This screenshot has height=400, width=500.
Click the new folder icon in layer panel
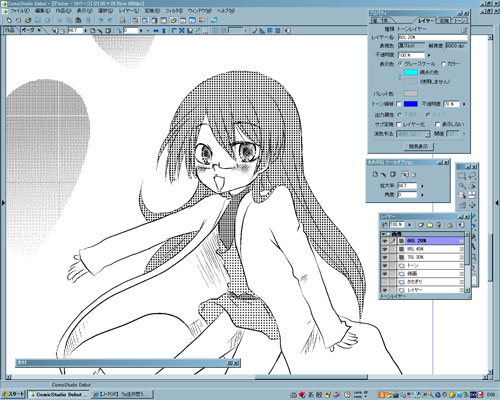click(430, 225)
